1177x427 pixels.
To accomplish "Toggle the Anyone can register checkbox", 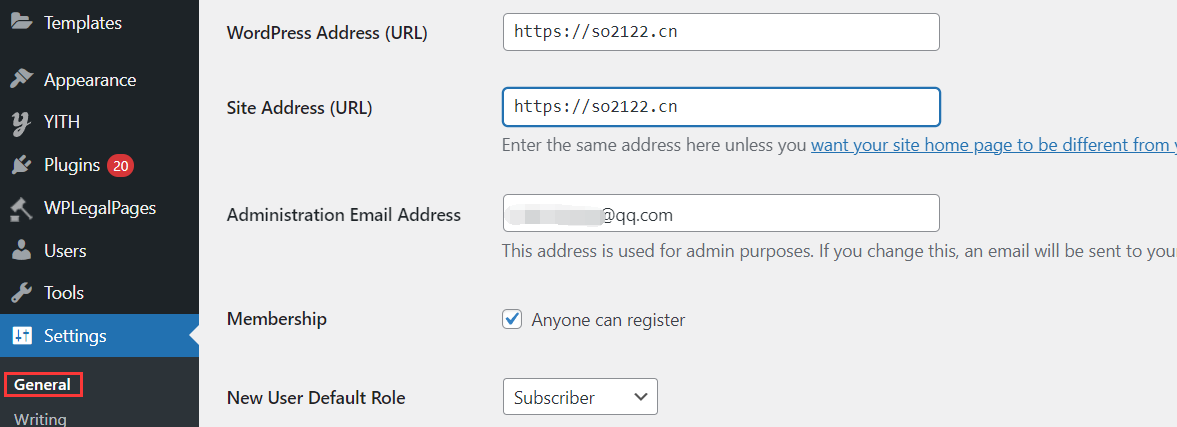I will (x=512, y=320).
